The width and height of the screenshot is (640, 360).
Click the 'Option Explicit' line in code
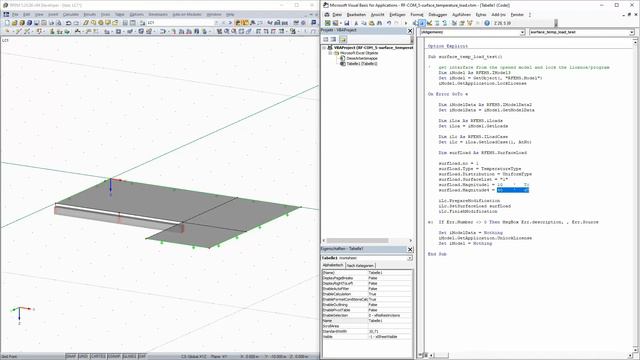[448, 46]
